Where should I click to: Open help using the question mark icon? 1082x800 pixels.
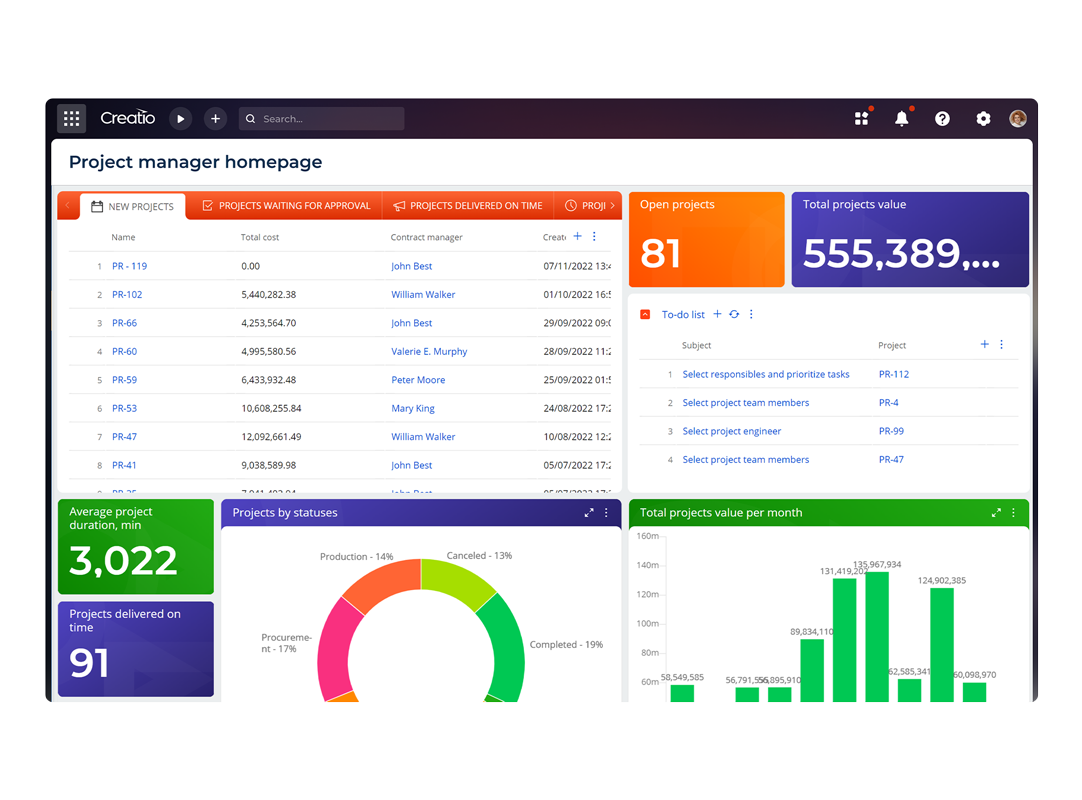pyautogui.click(x=942, y=118)
